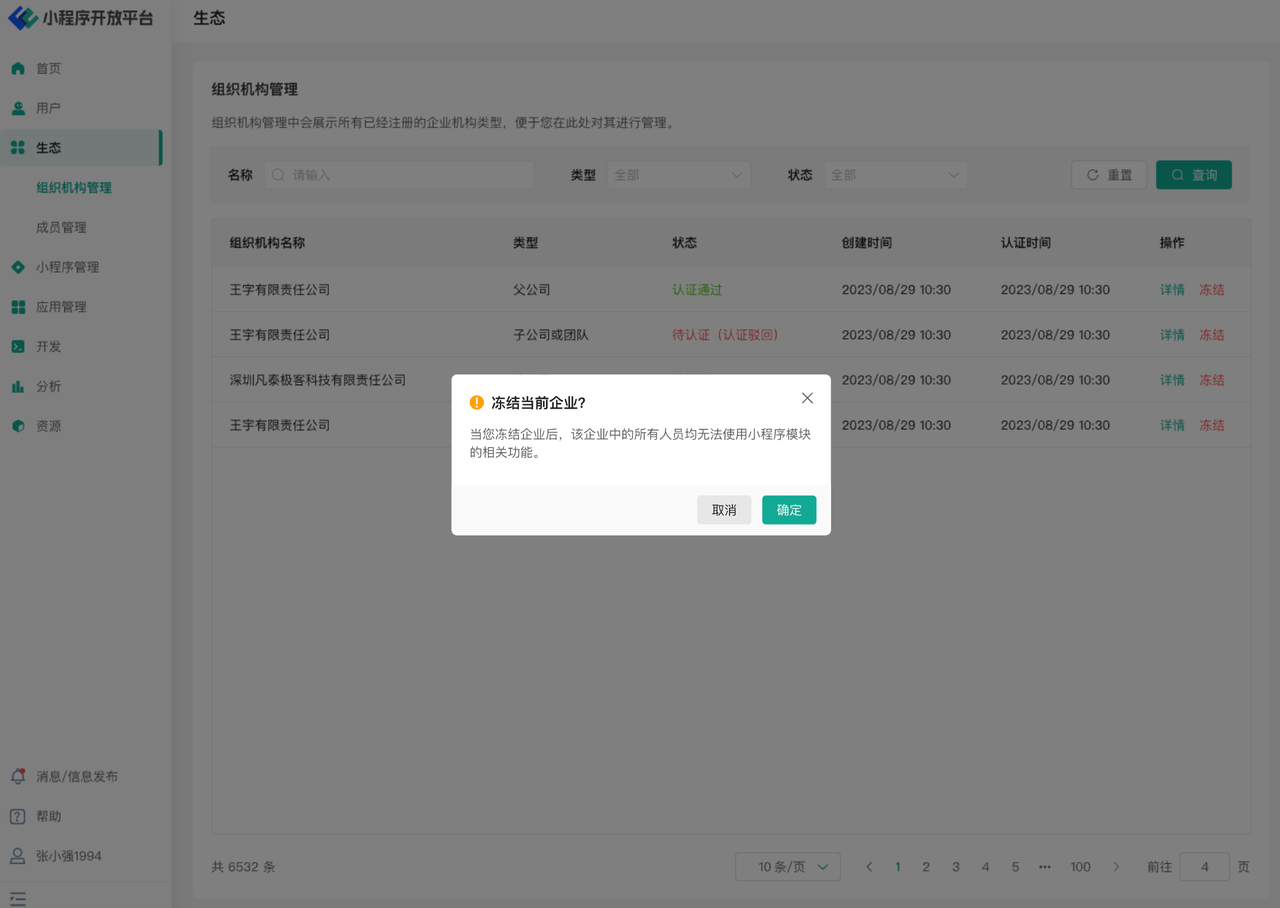Image resolution: width=1280 pixels, height=908 pixels.
Task: Open the 类型 filter dropdown
Action: coord(678,175)
